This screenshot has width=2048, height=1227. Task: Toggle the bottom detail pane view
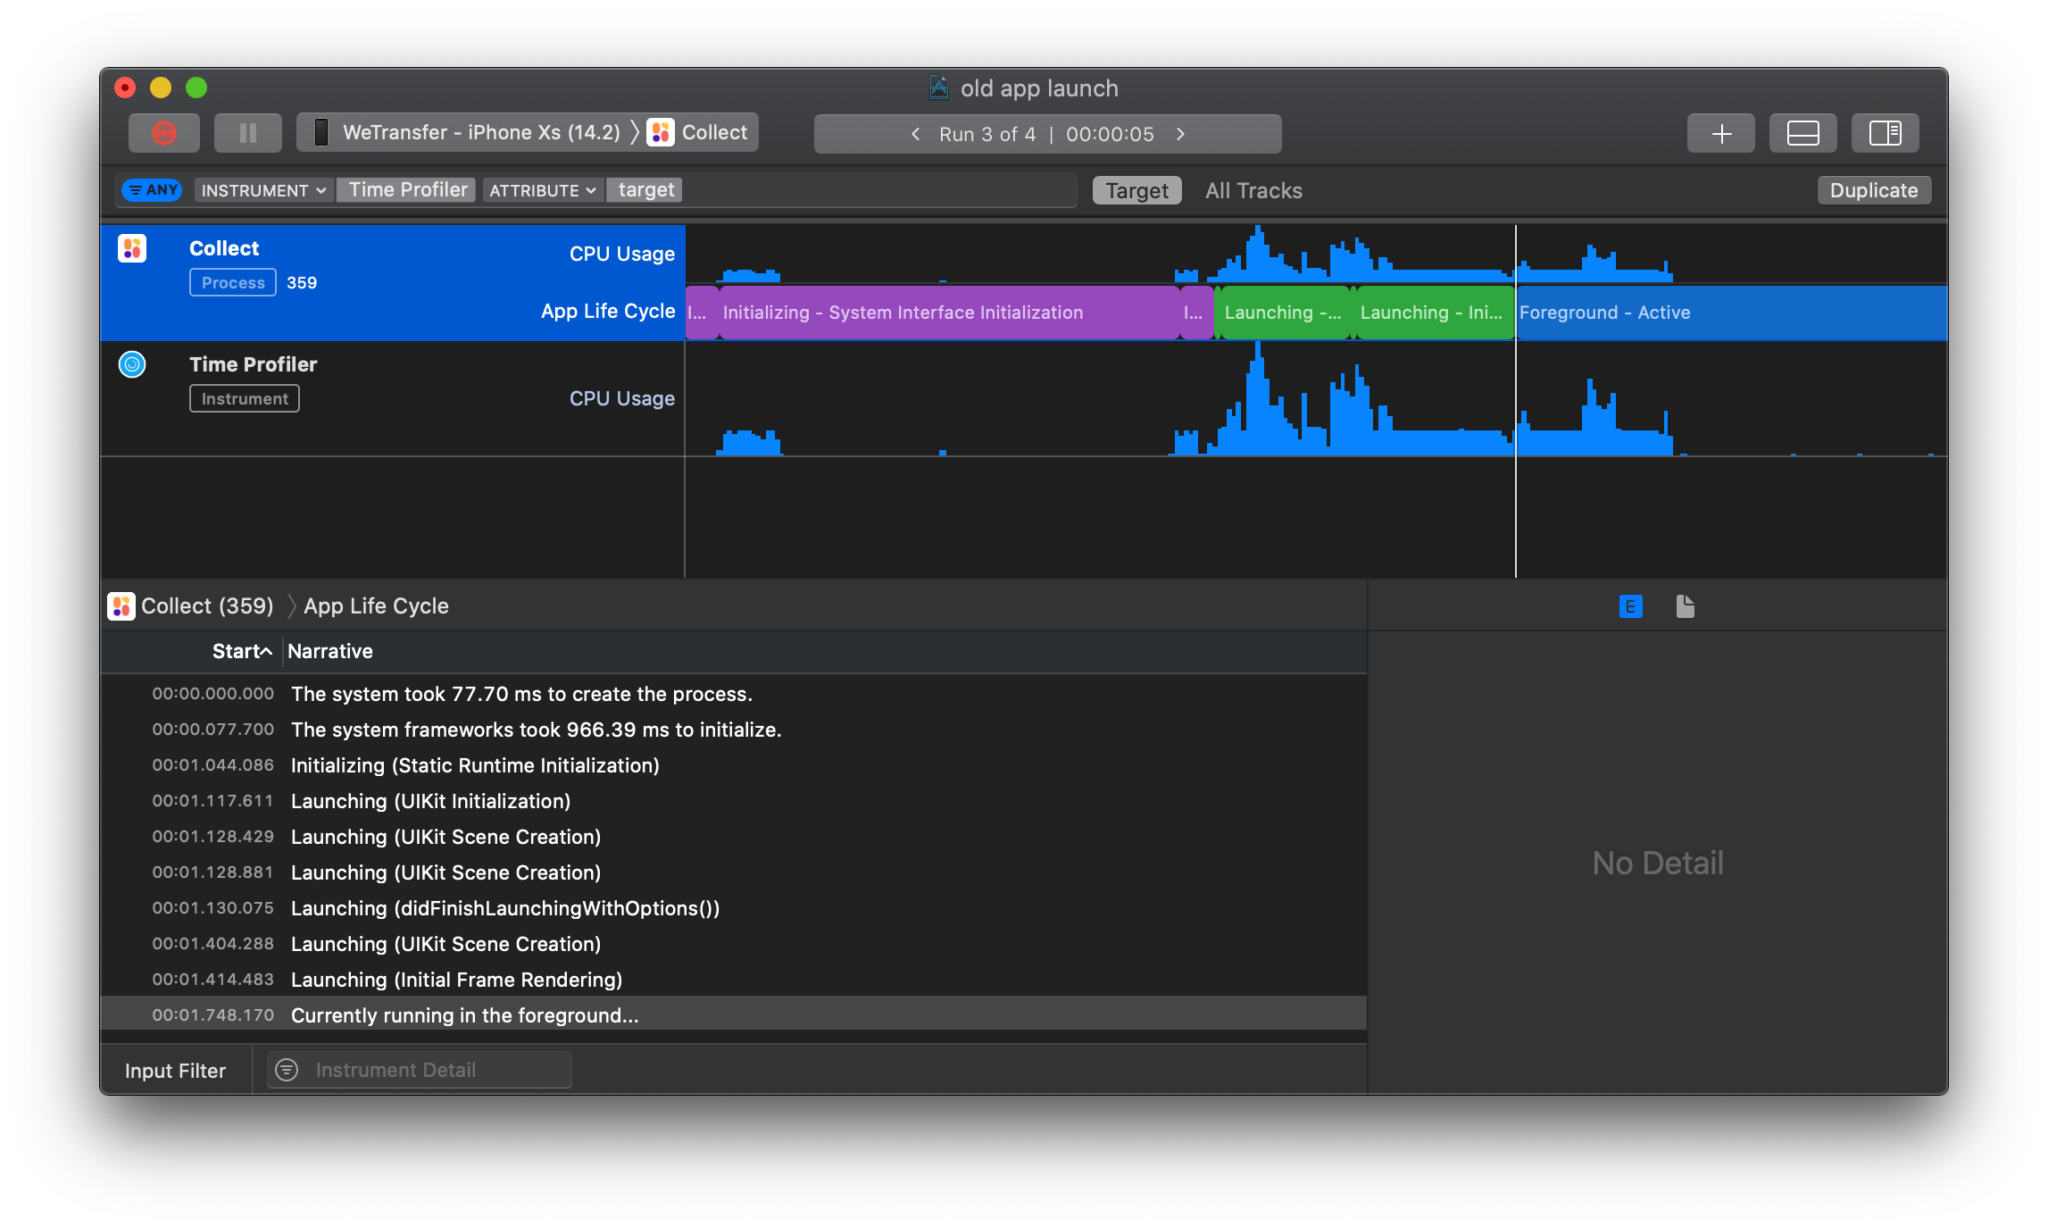(1803, 133)
